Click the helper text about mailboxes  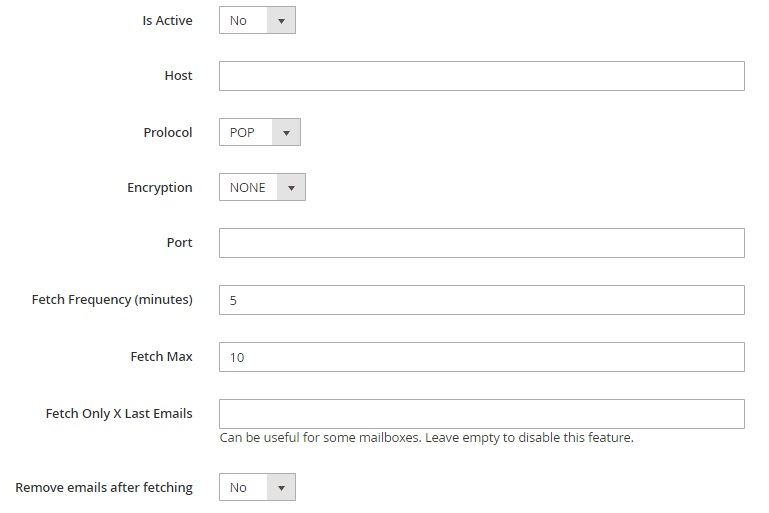click(x=427, y=437)
